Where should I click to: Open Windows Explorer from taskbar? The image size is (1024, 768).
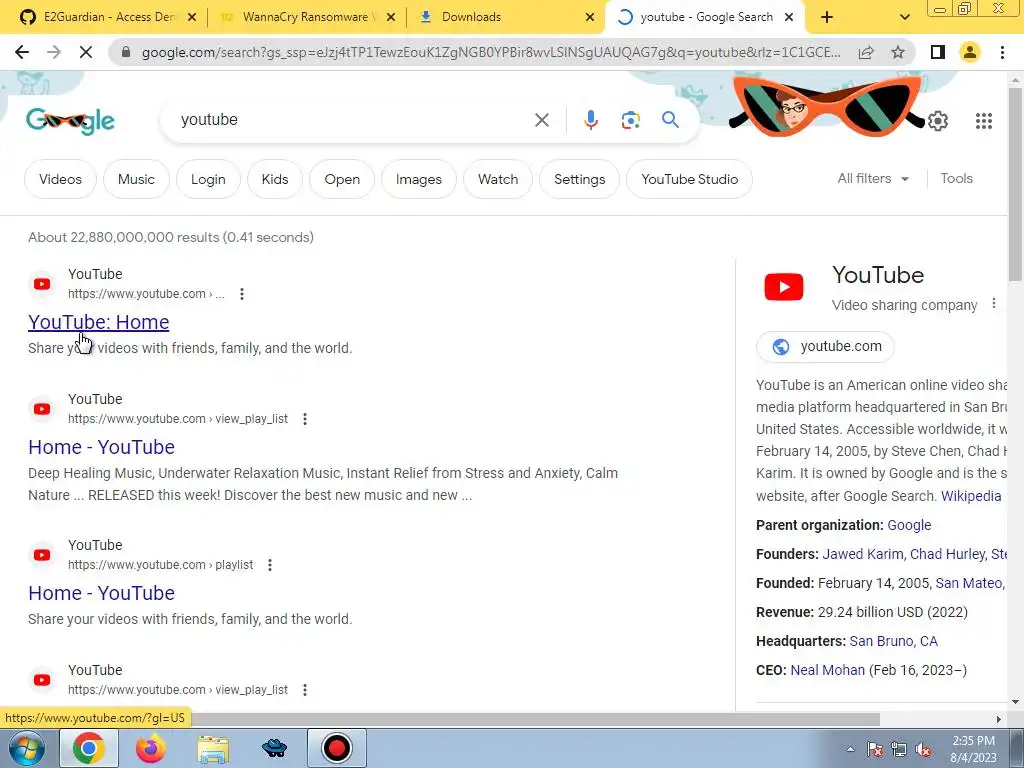click(213, 748)
